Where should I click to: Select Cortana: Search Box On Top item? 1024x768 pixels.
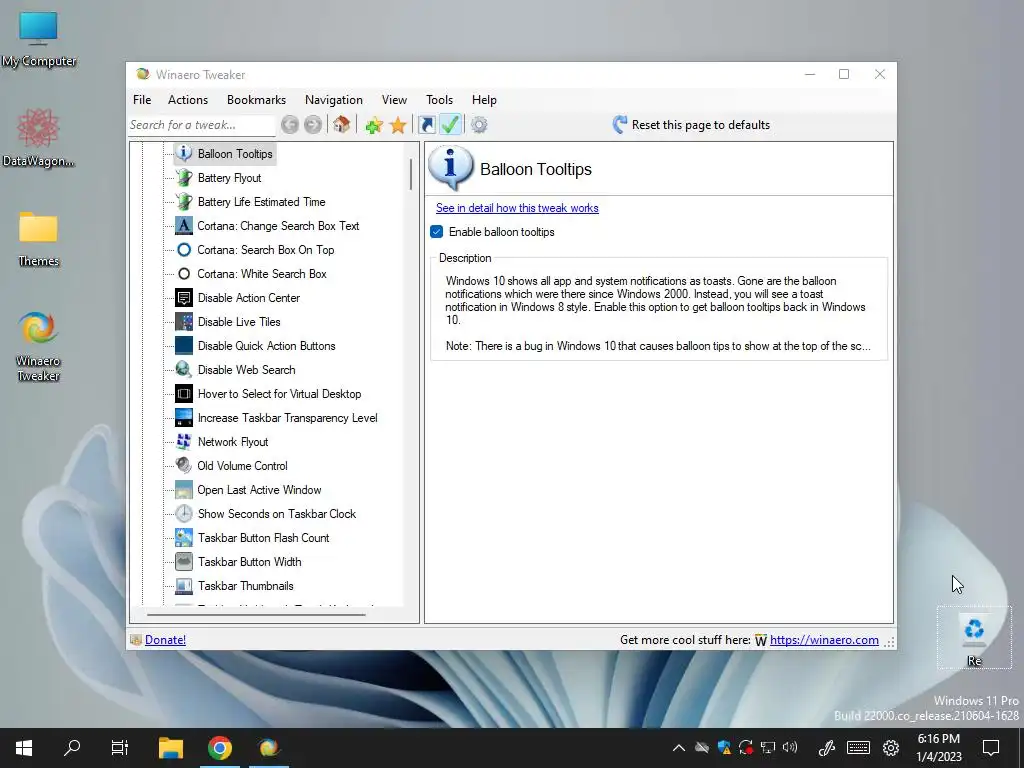tap(266, 250)
